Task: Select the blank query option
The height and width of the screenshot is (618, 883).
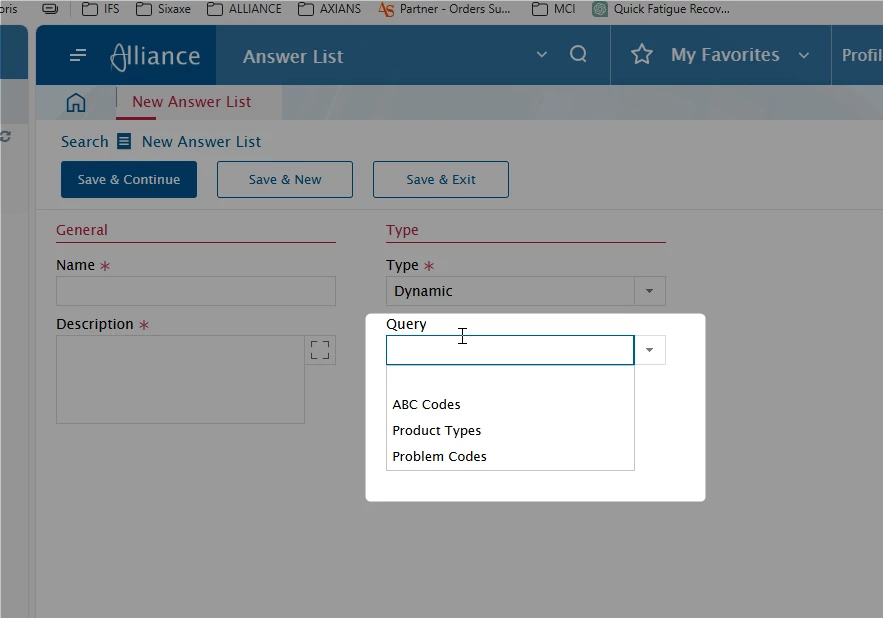Action: tap(510, 379)
